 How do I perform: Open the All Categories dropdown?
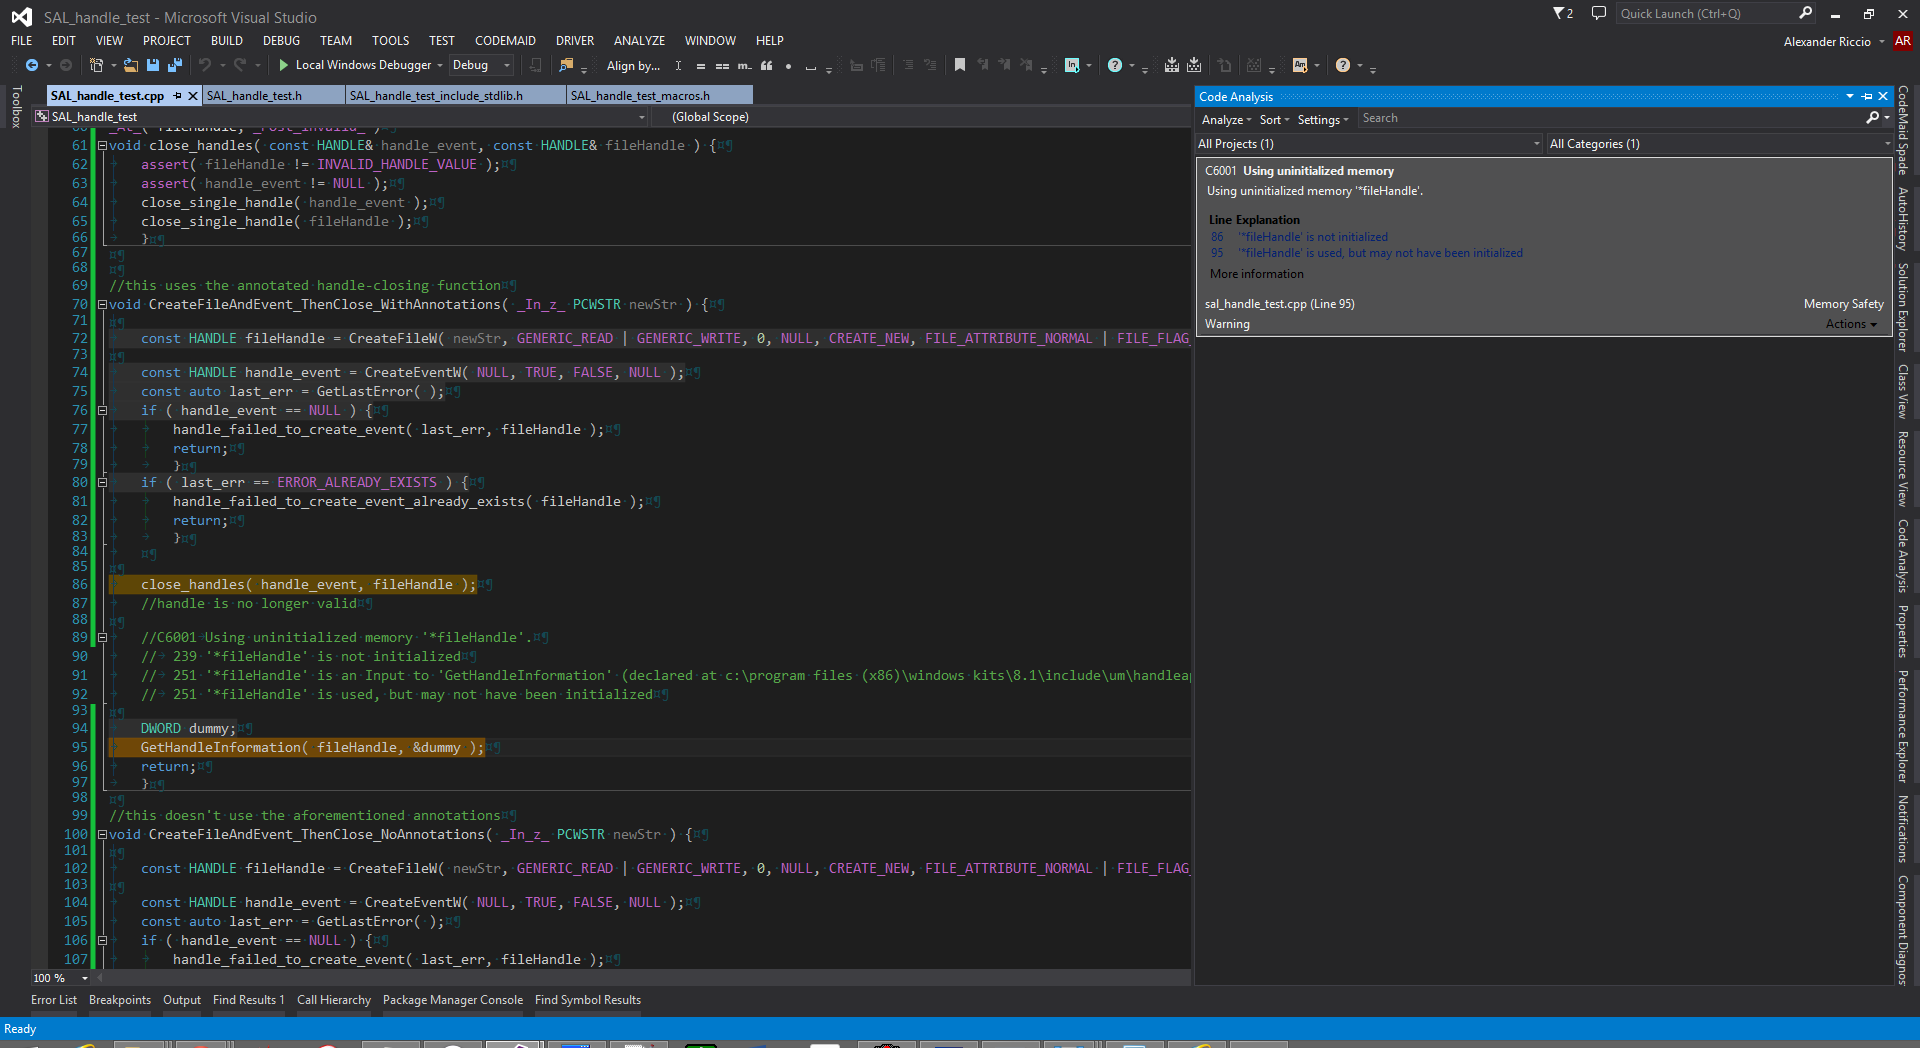(1886, 144)
